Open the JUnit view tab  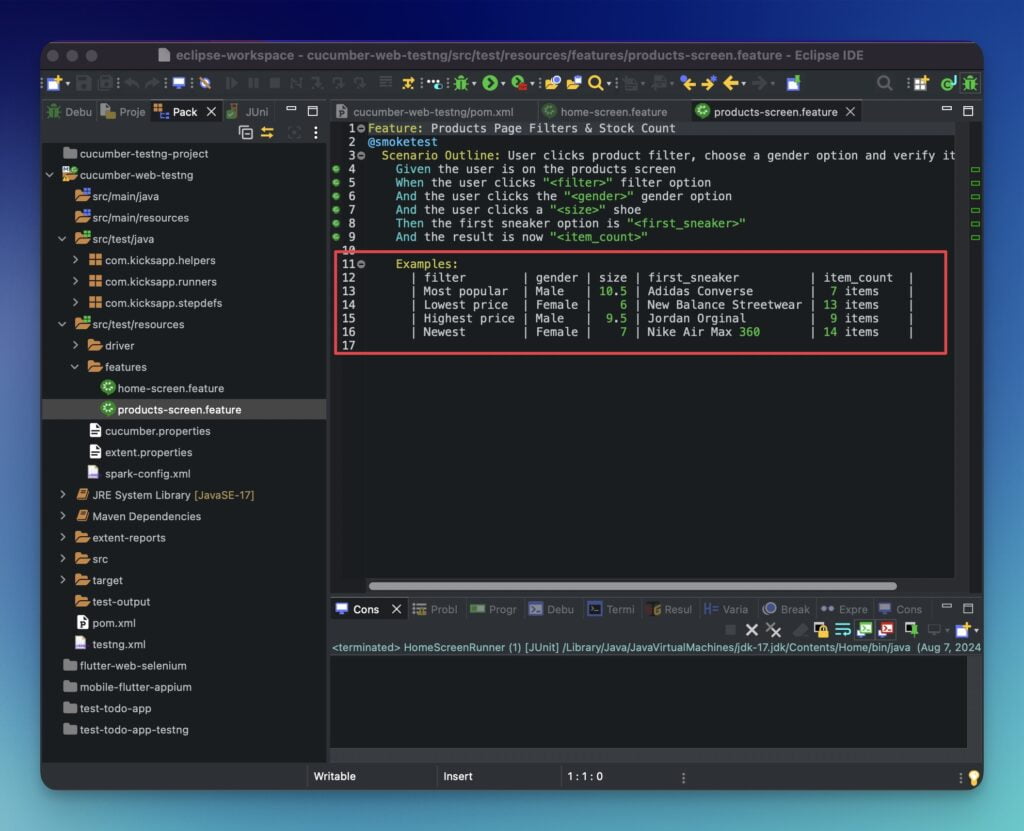(248, 112)
